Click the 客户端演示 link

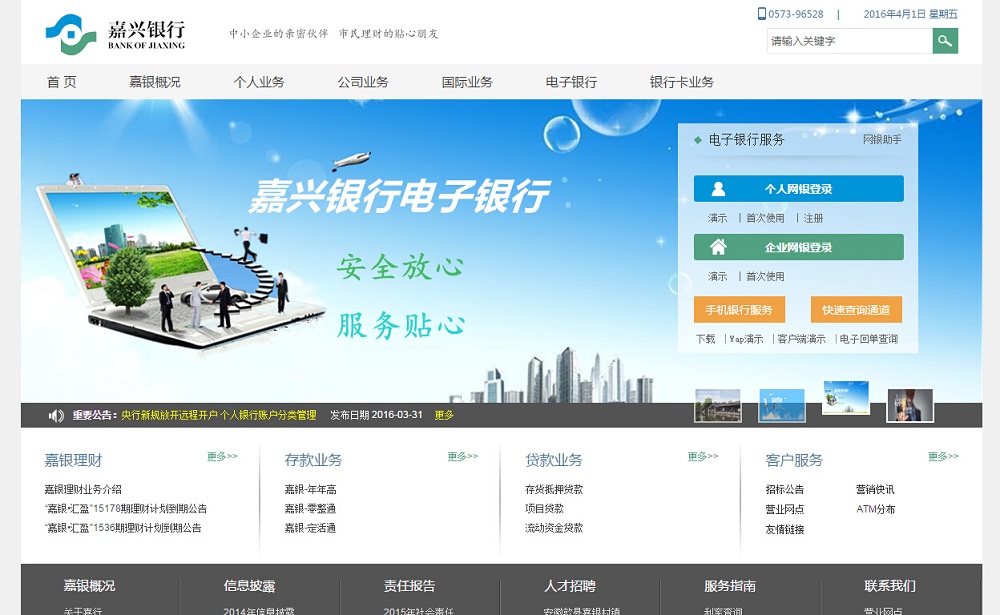tap(801, 339)
